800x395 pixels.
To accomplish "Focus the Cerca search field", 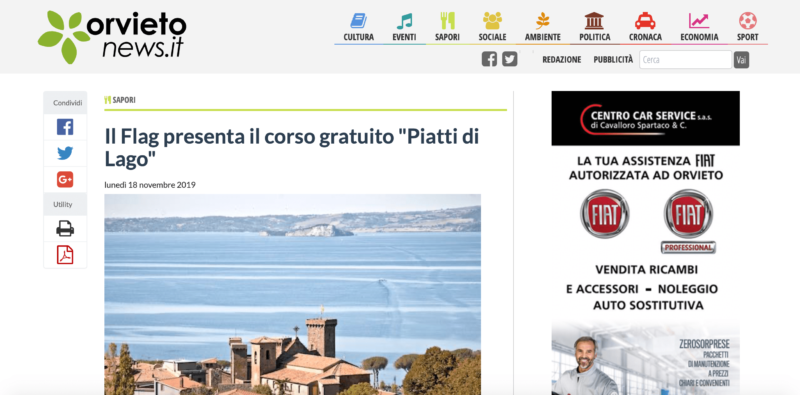I will 685,60.
